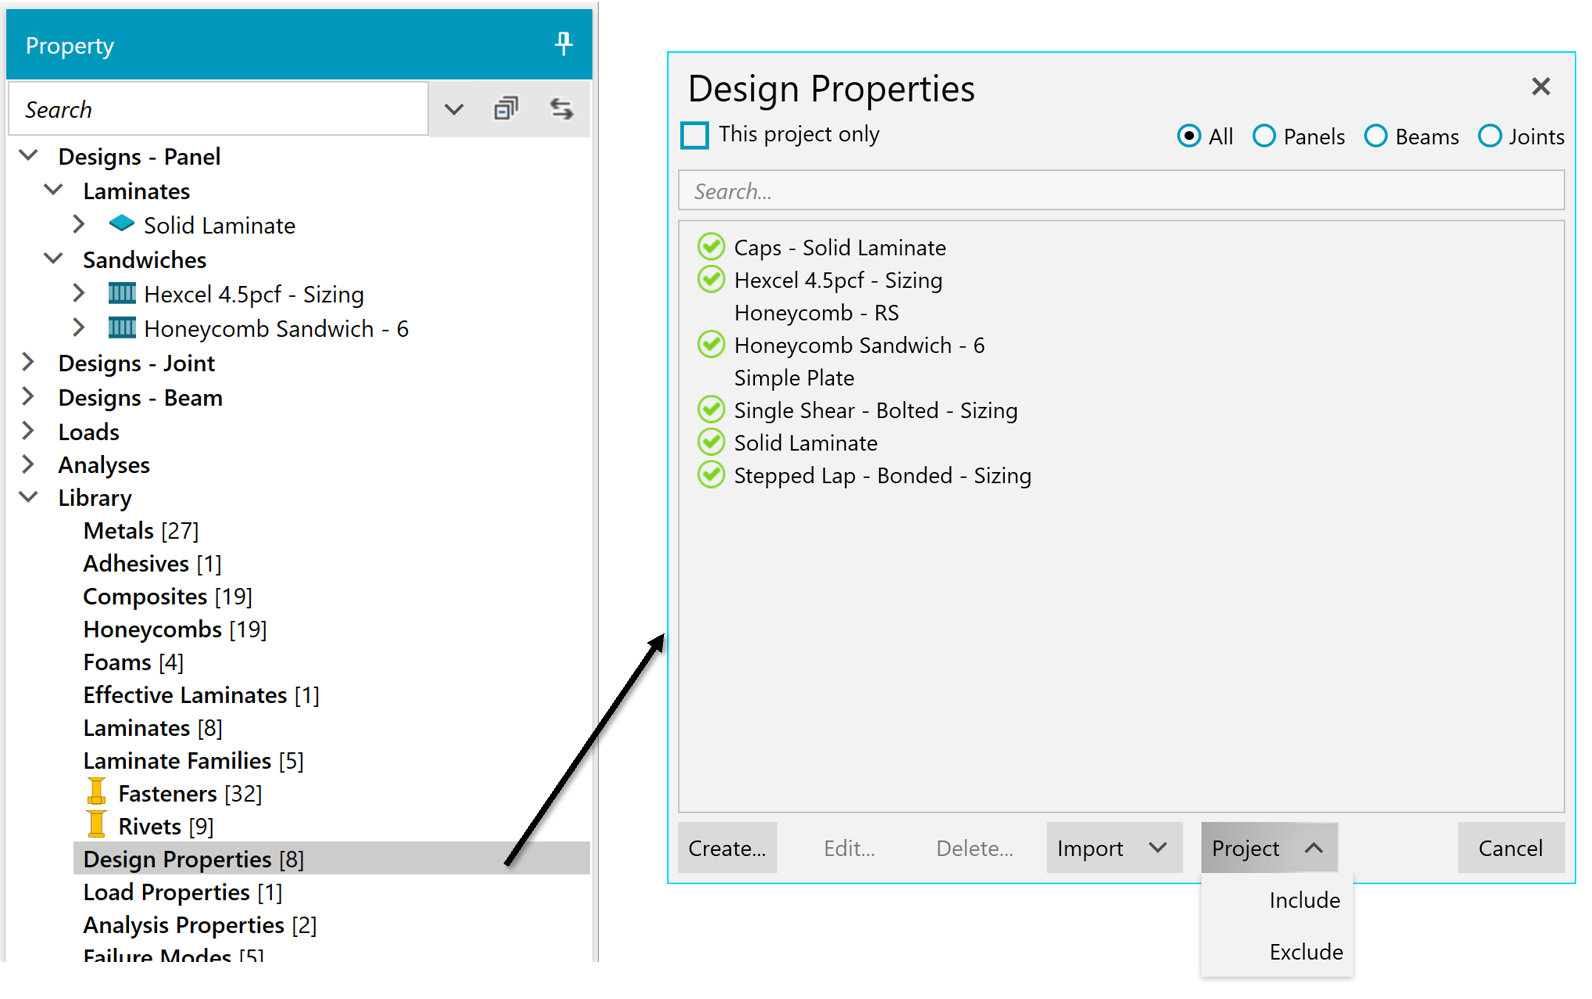Click green check beside Honeycomb Sandwich - 6 in list

[x=711, y=345]
